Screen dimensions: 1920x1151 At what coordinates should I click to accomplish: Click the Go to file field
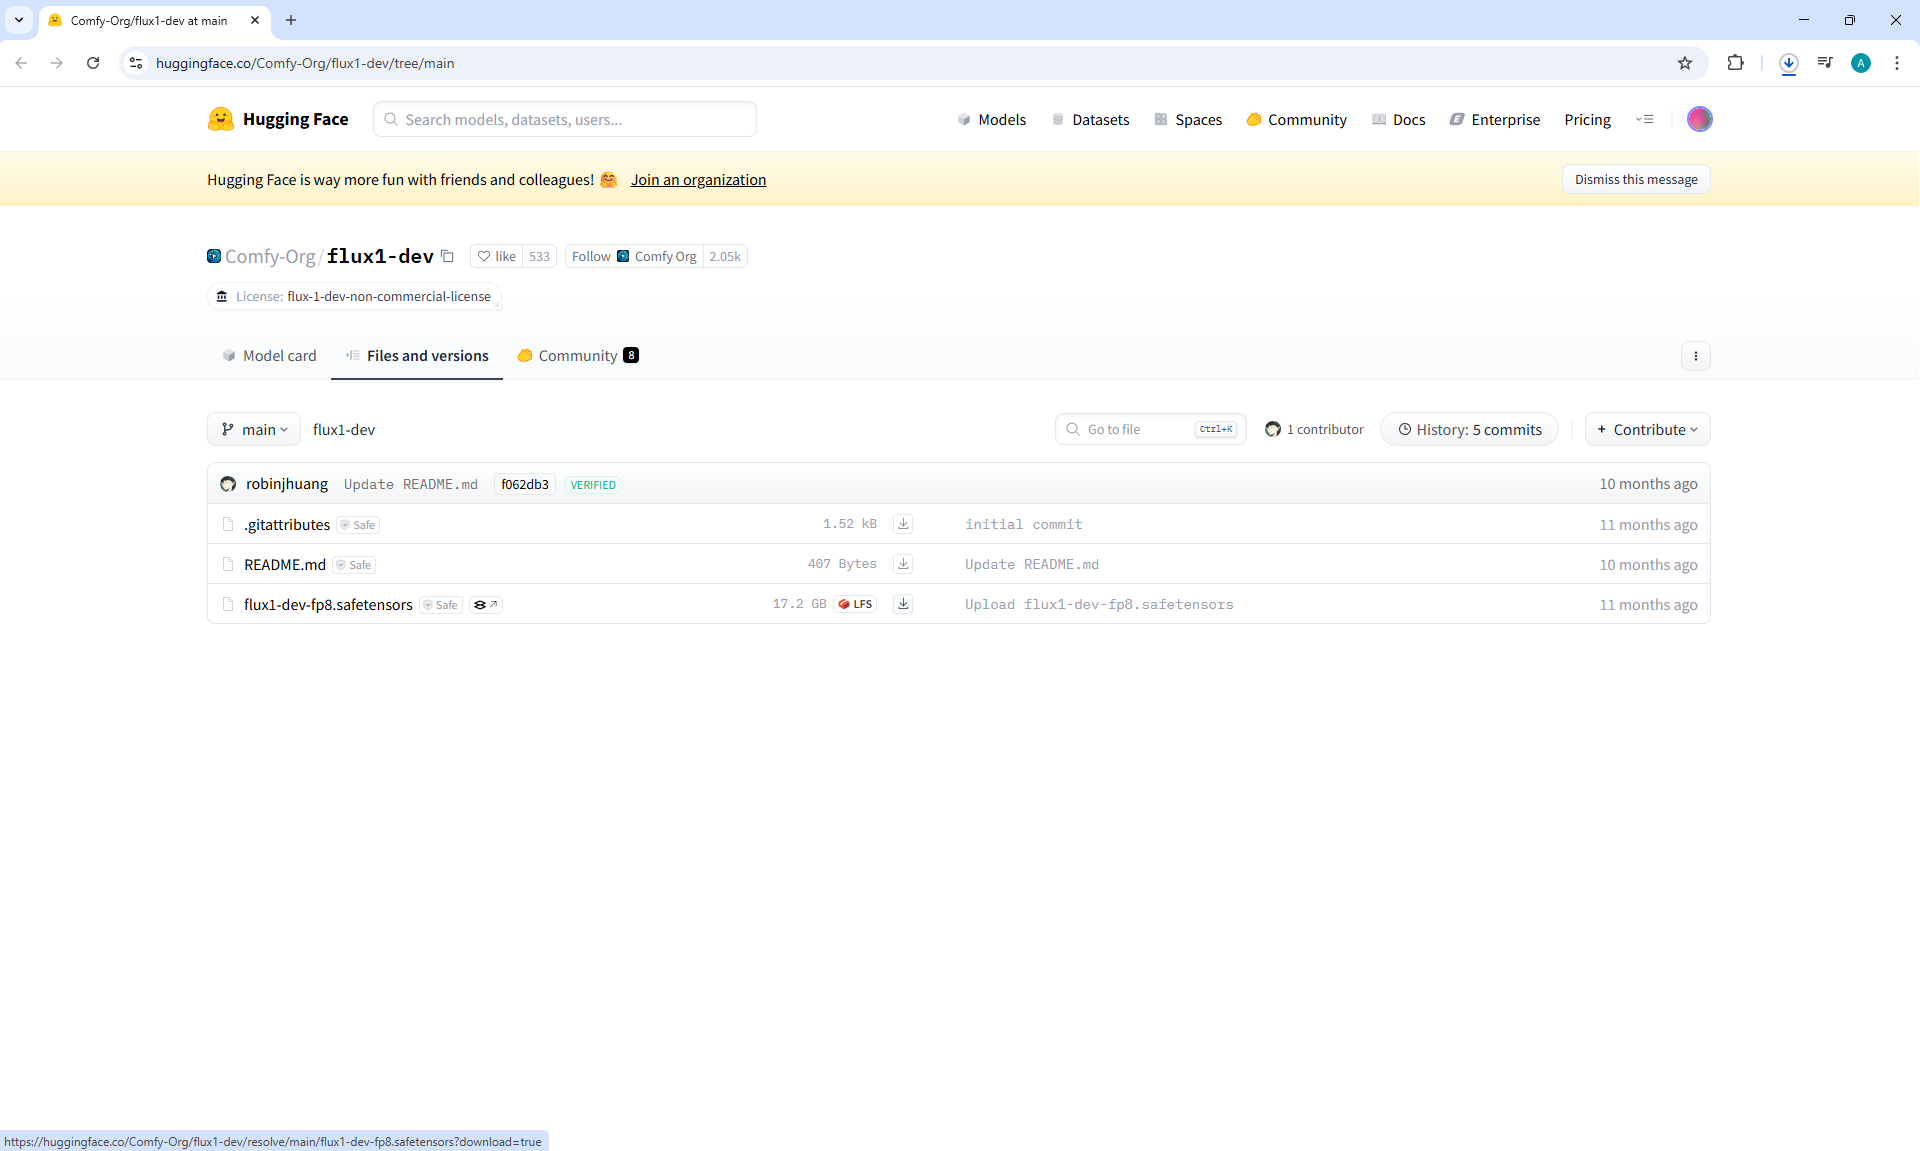[1138, 429]
